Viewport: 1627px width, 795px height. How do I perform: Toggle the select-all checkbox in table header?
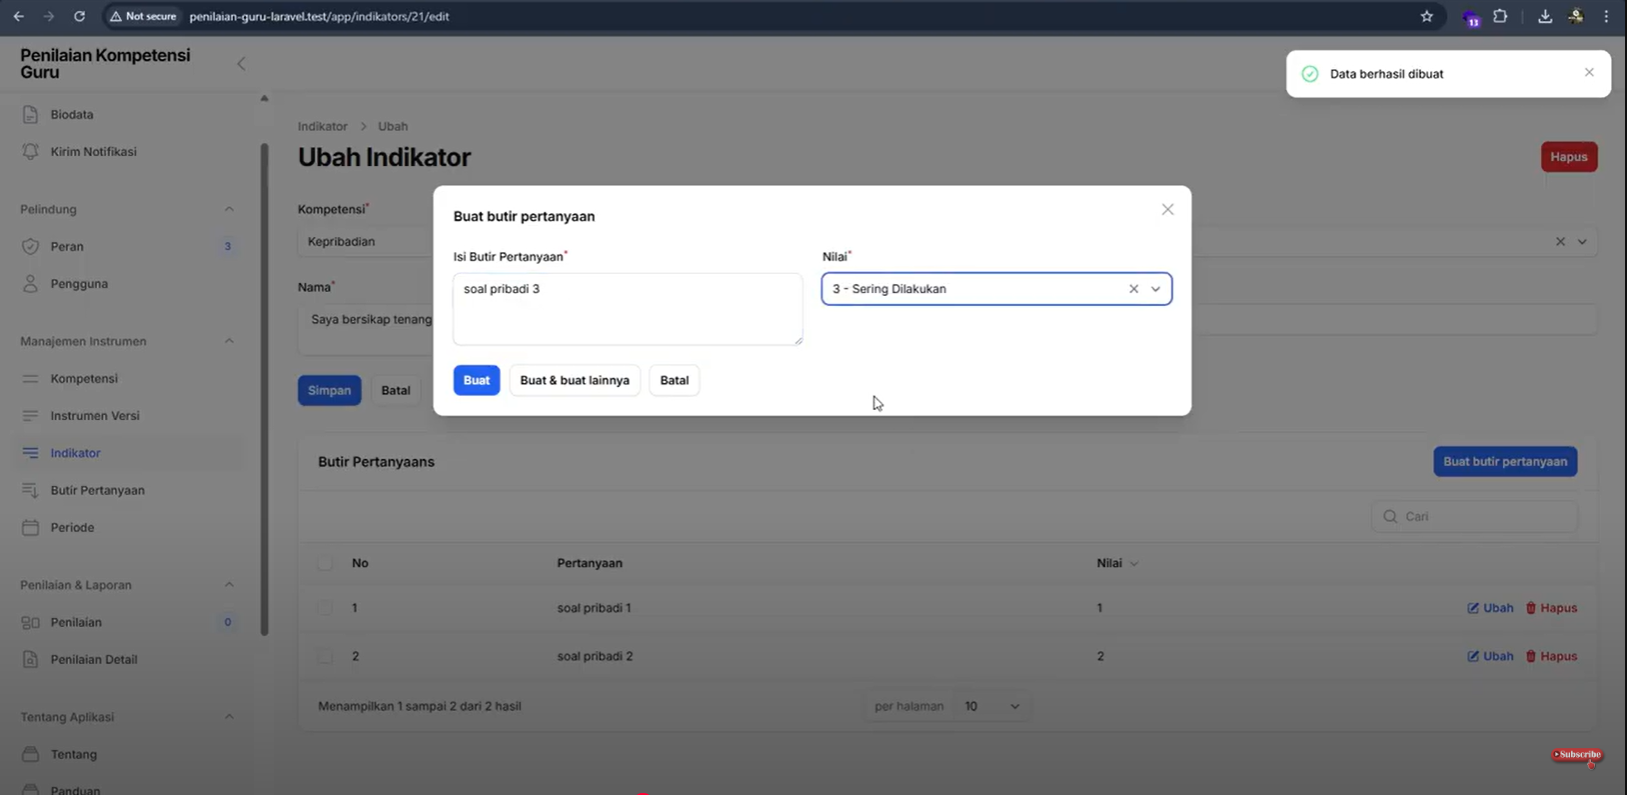(325, 564)
